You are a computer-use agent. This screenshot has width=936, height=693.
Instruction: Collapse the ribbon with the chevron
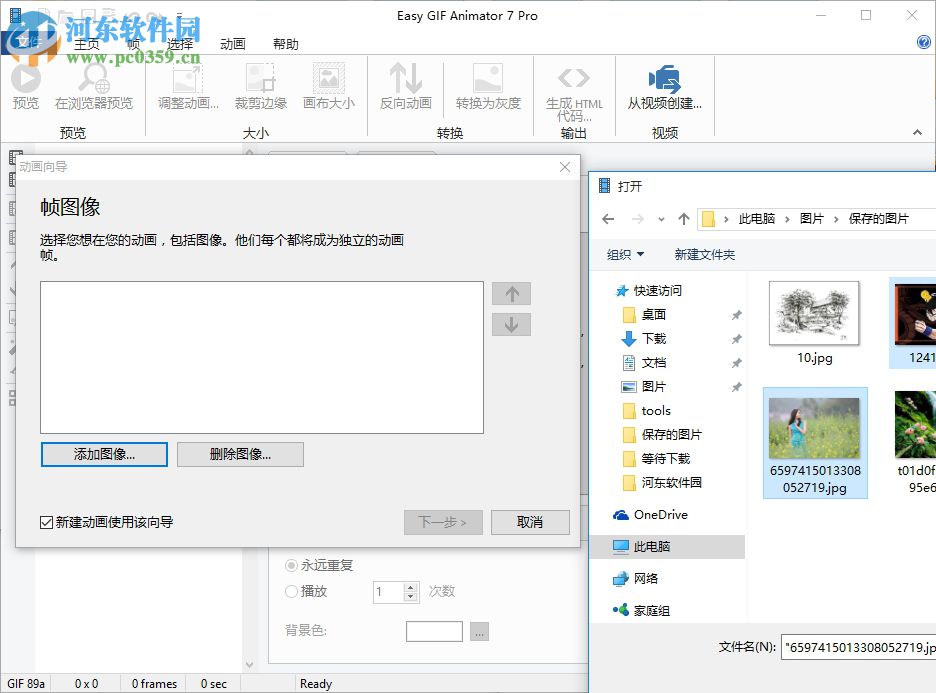point(916,131)
